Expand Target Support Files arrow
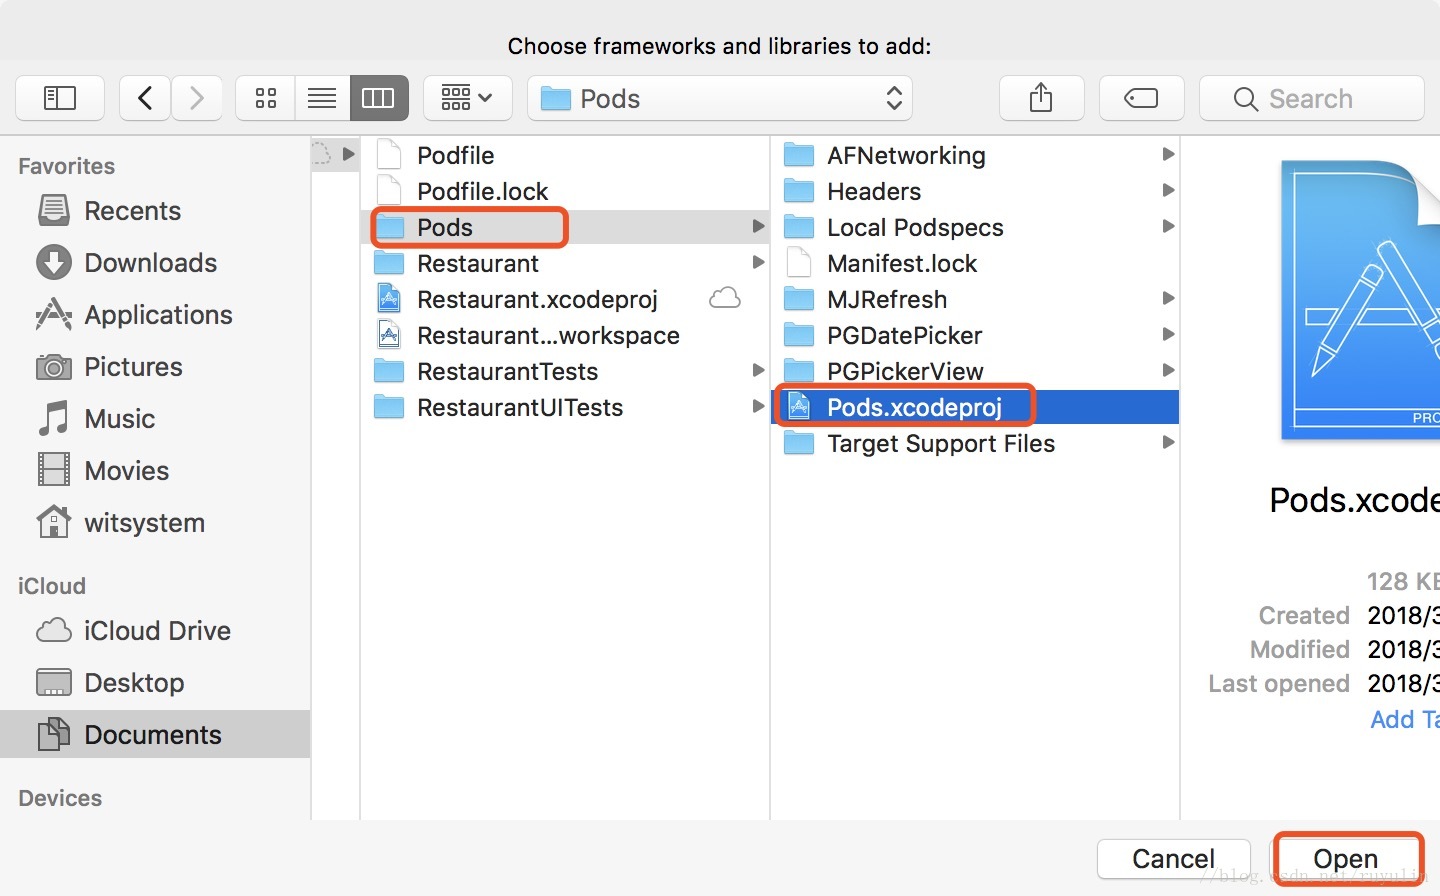This screenshot has height=896, width=1440. click(x=1168, y=442)
